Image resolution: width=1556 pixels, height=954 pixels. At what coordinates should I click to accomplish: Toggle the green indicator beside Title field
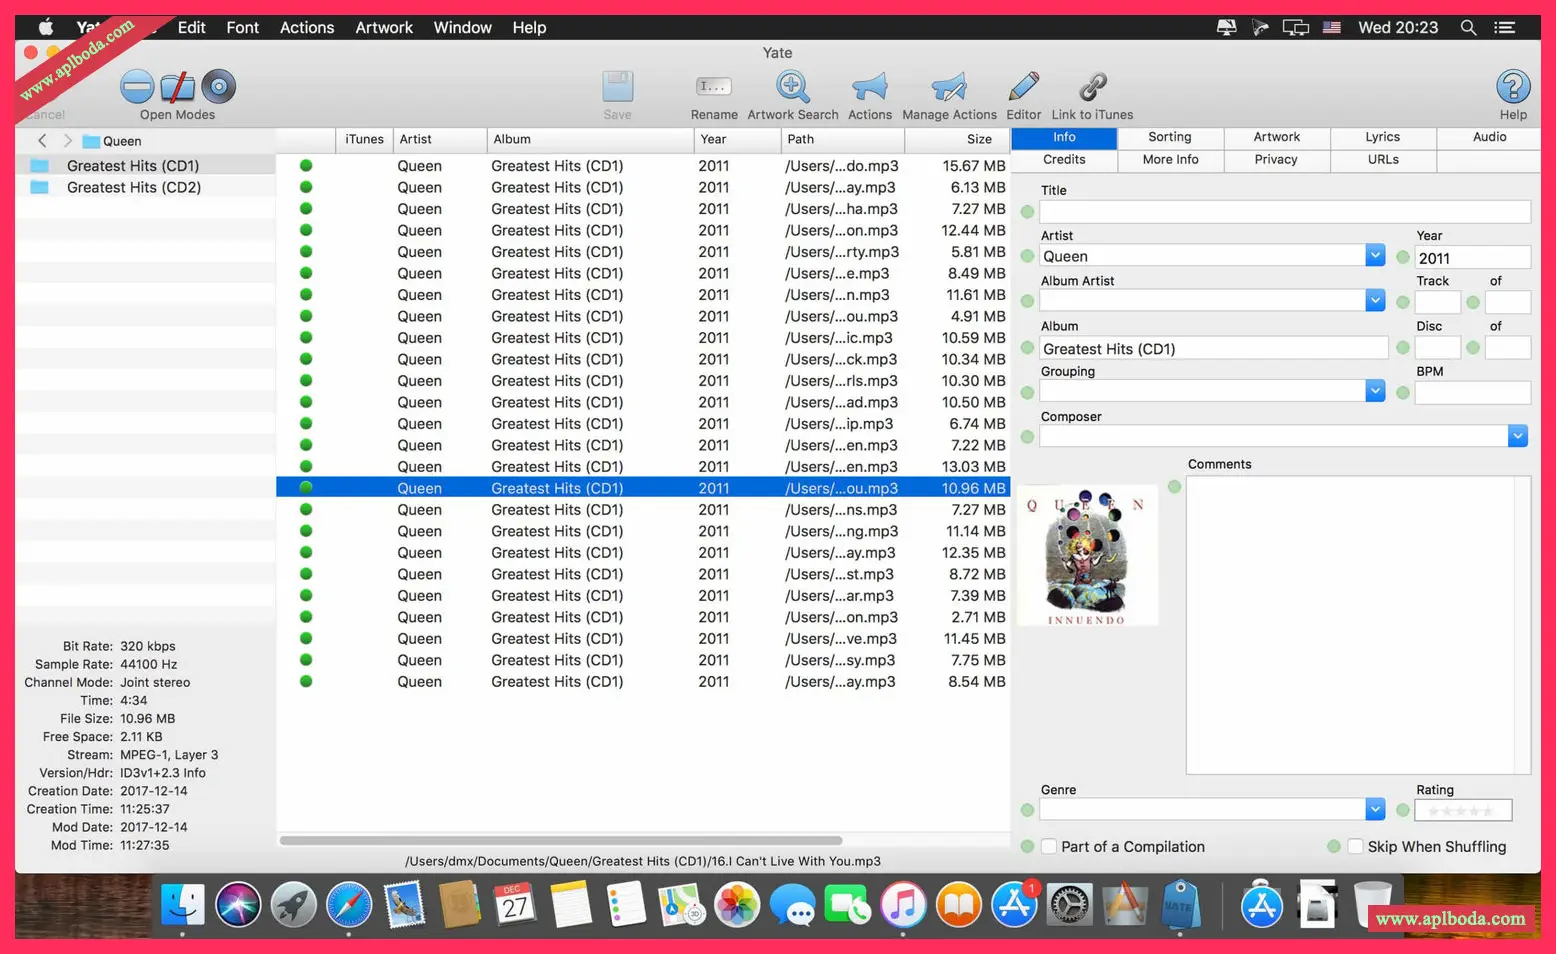click(x=1027, y=212)
